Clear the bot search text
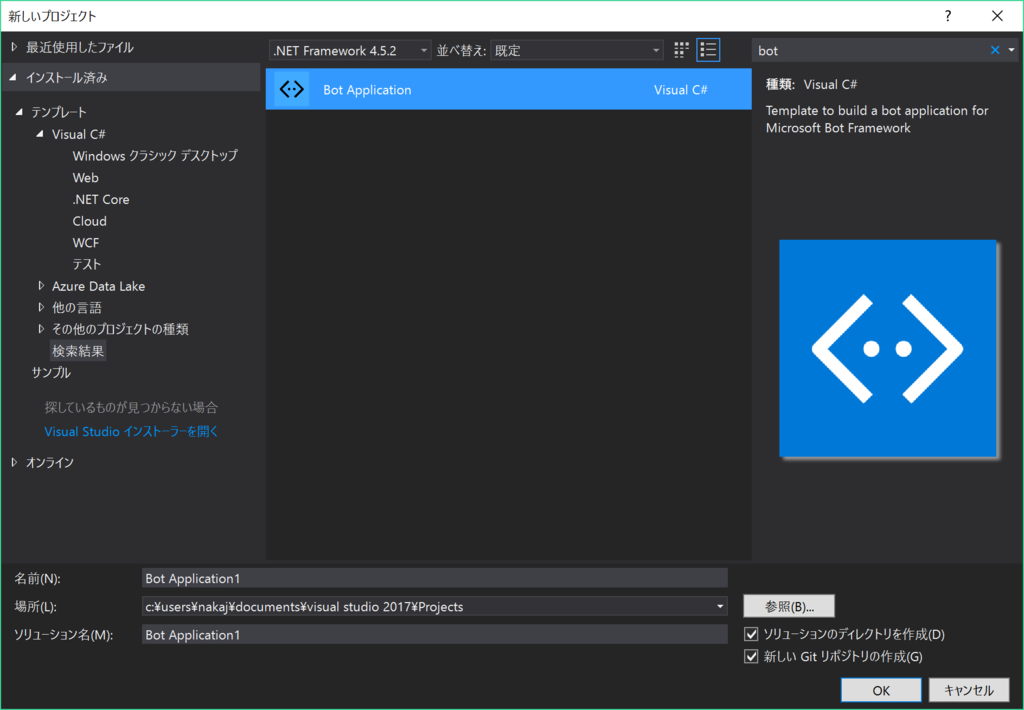The width and height of the screenshot is (1024, 710). click(995, 50)
